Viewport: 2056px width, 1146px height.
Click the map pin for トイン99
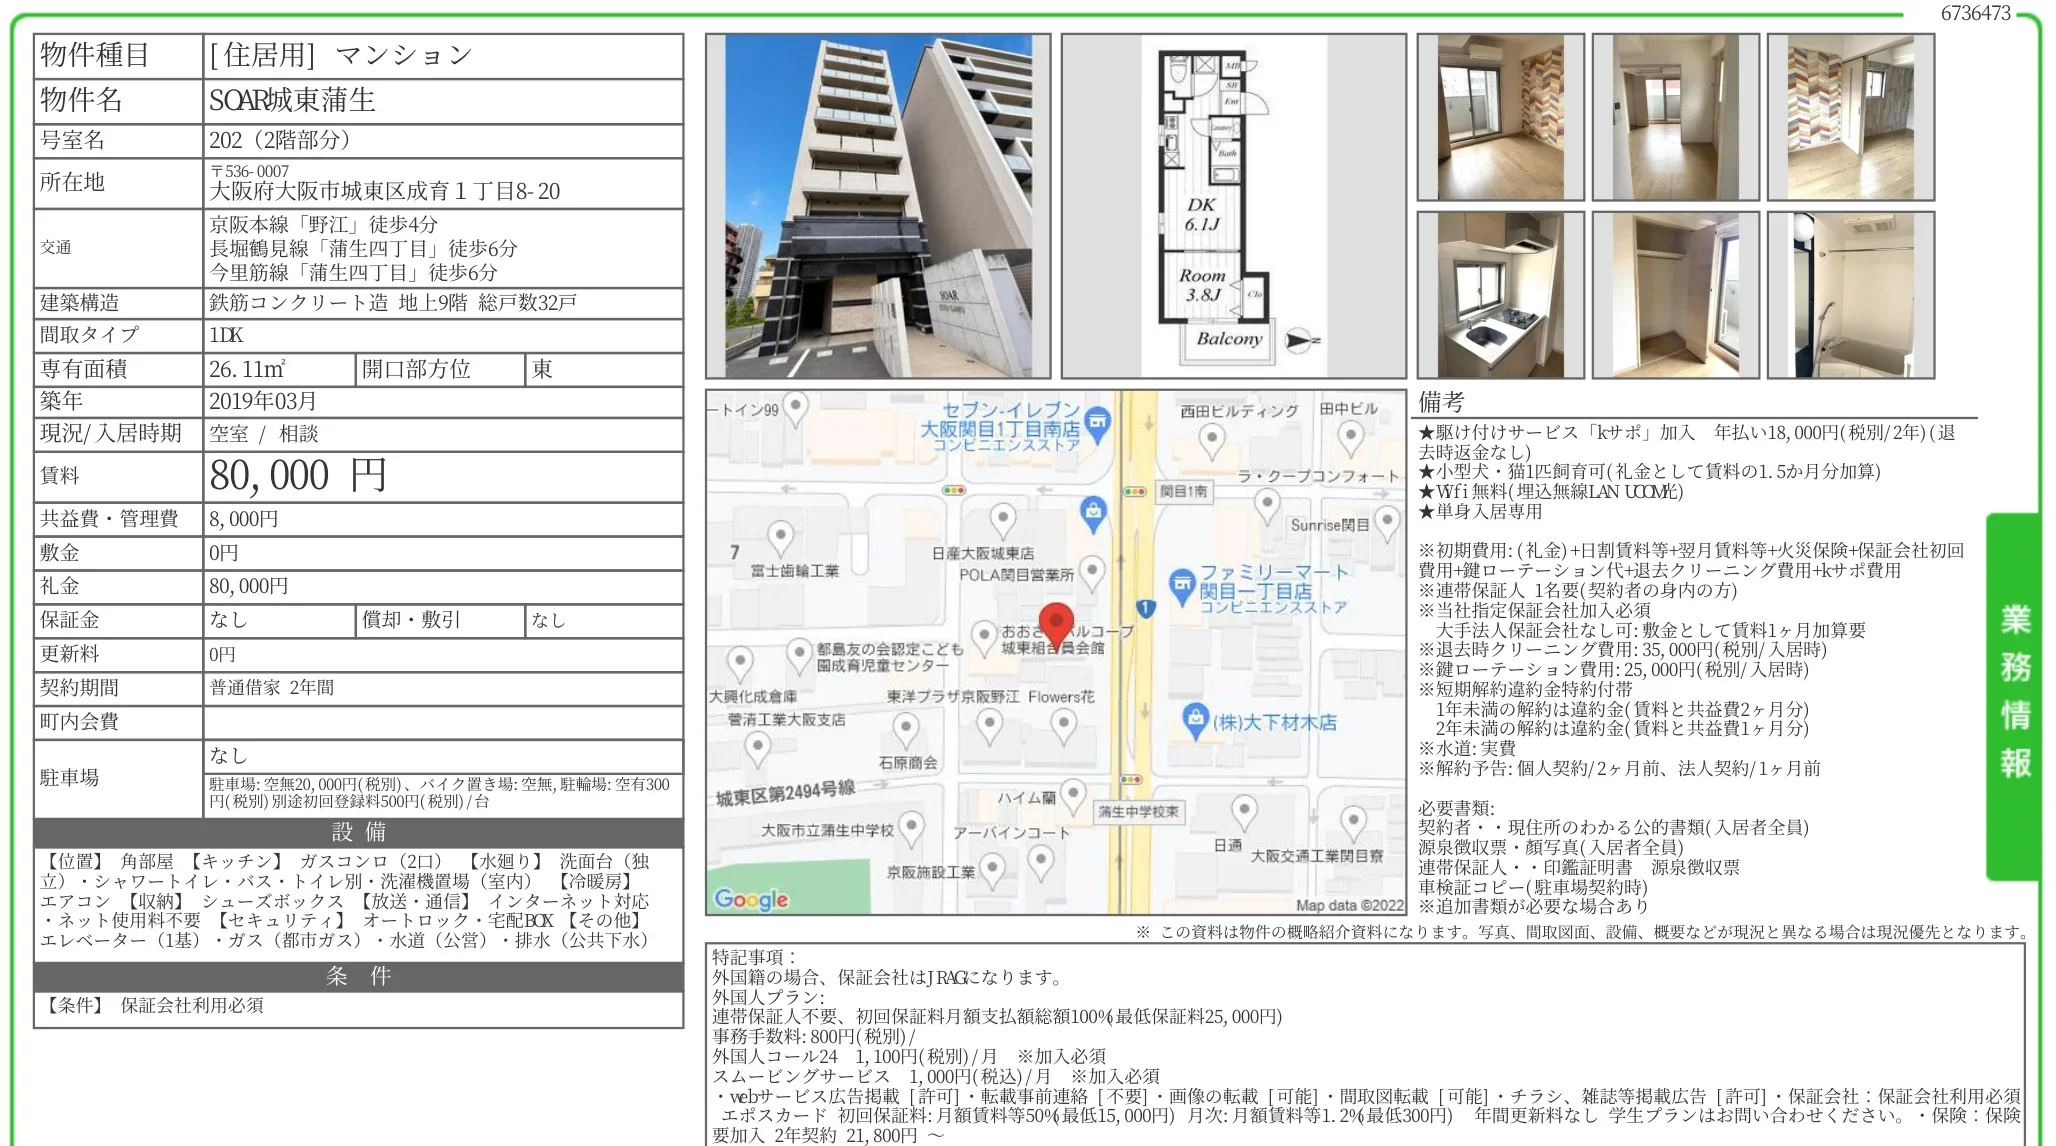(x=796, y=408)
